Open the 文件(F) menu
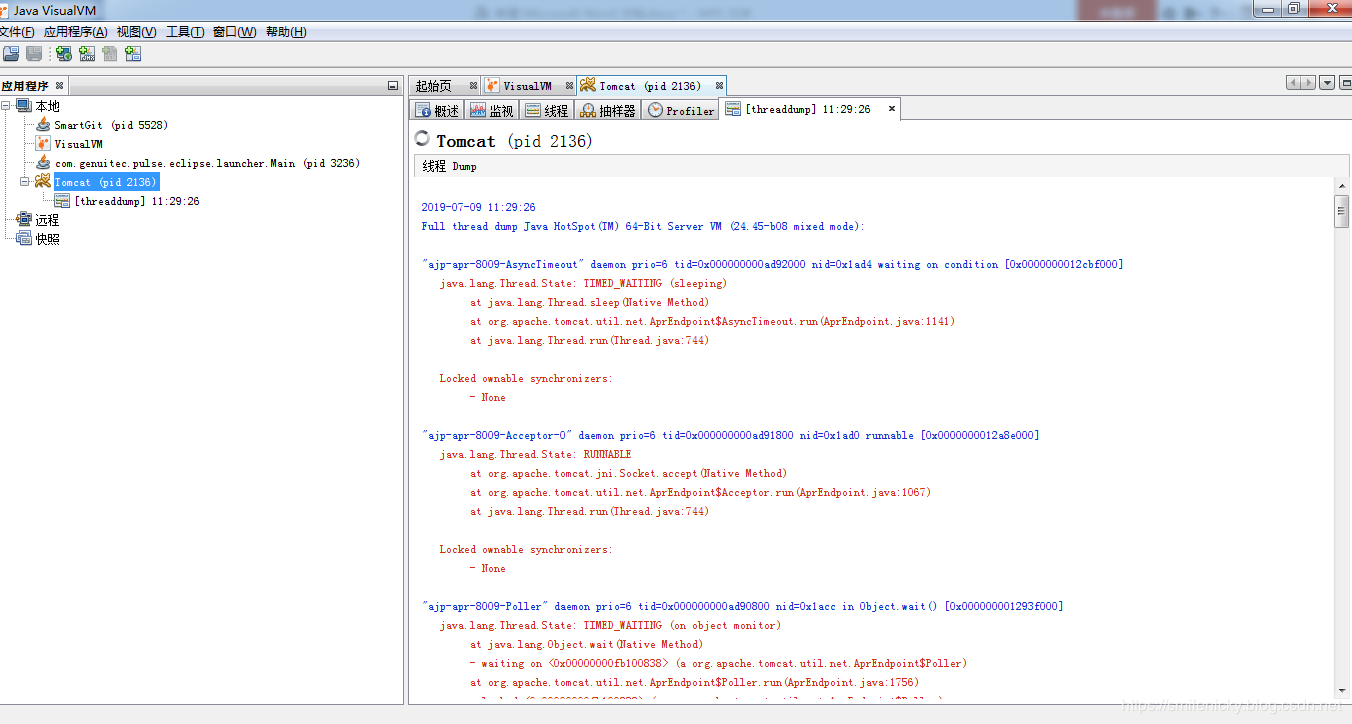1352x724 pixels. click(x=17, y=32)
